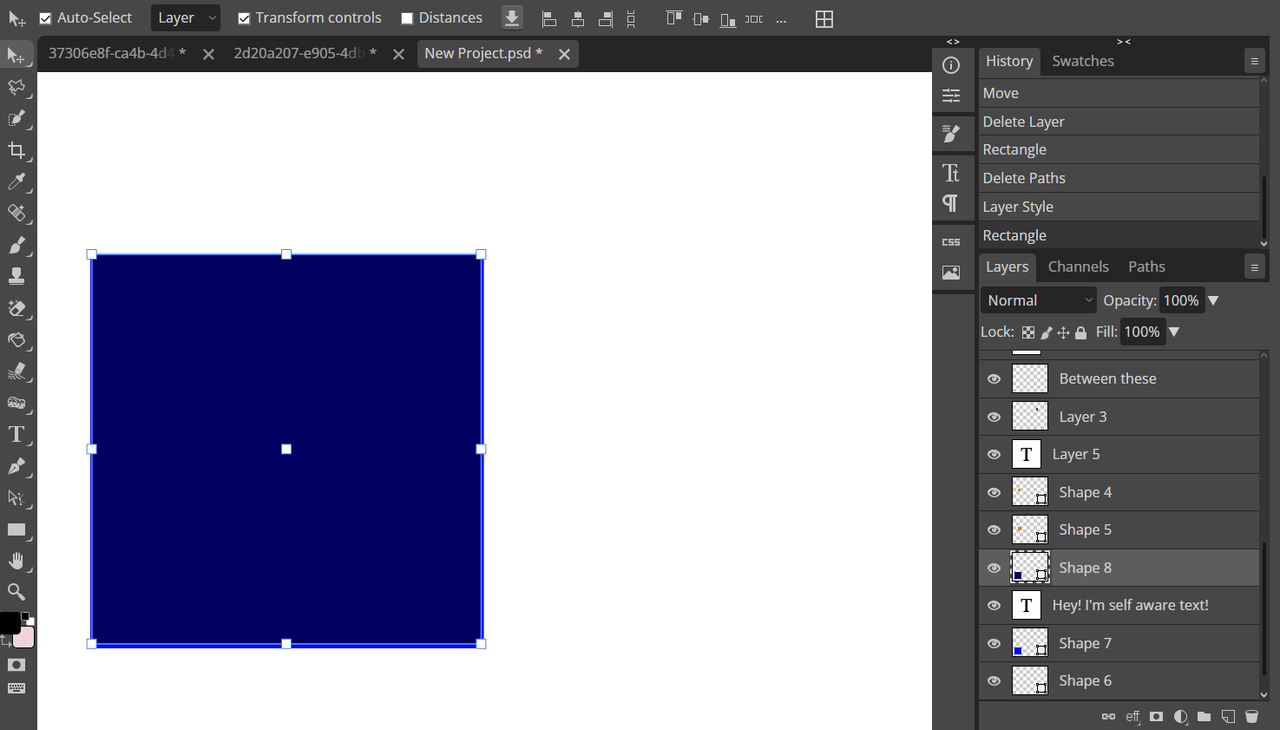1280x730 pixels.
Task: Open the Layer/Group auto-select dropdown
Action: pyautogui.click(x=186, y=18)
